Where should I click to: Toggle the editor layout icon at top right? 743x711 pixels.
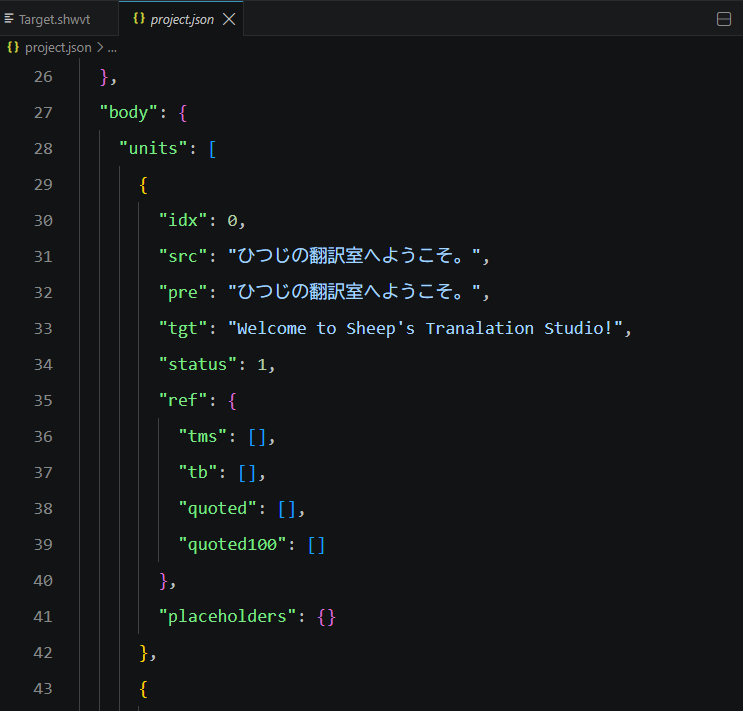[724, 19]
